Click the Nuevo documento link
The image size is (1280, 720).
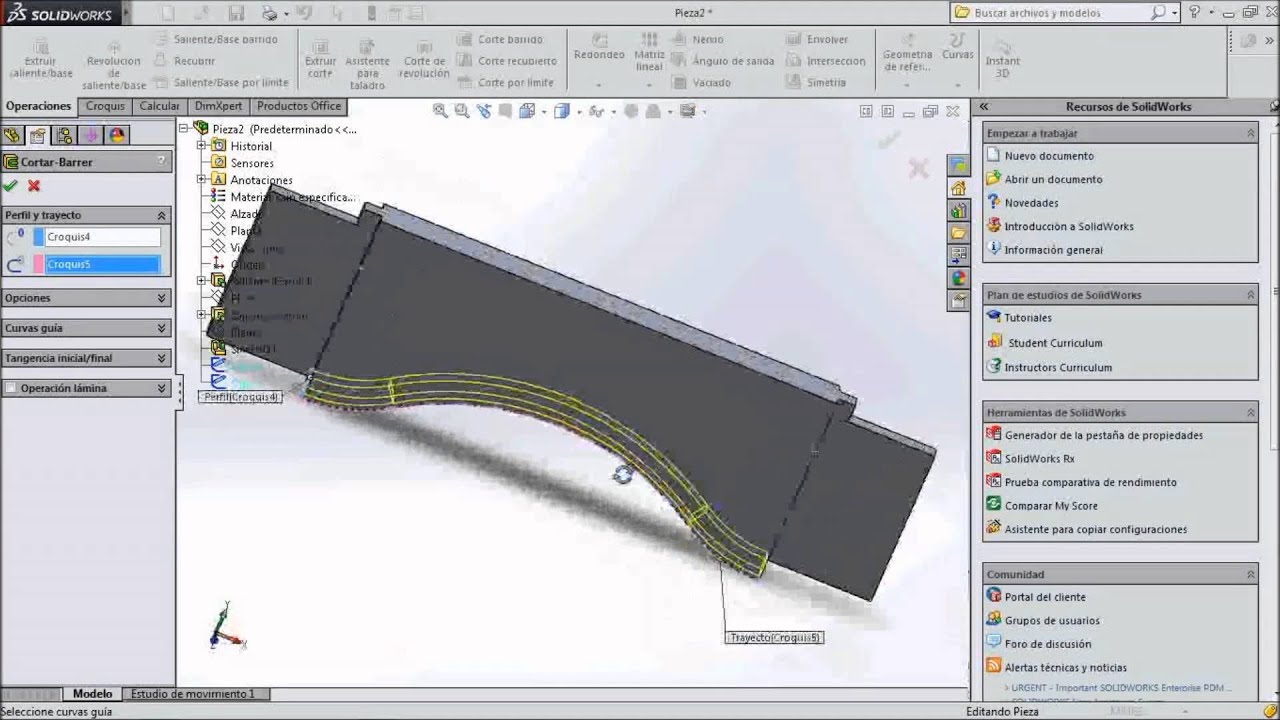coord(1049,156)
